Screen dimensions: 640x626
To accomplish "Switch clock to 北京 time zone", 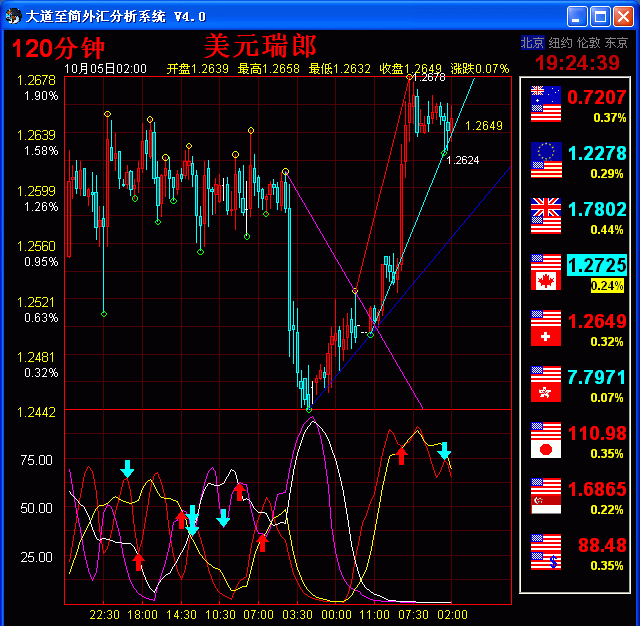I will pos(532,42).
